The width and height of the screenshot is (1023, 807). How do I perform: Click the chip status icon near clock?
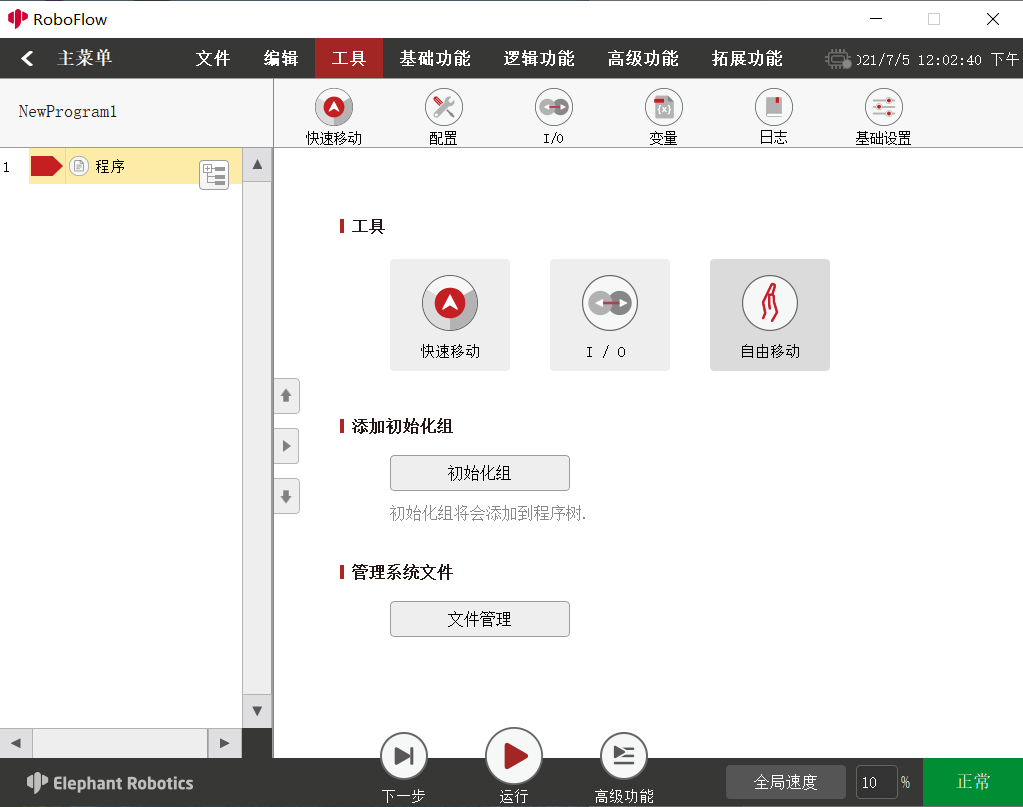[838, 59]
